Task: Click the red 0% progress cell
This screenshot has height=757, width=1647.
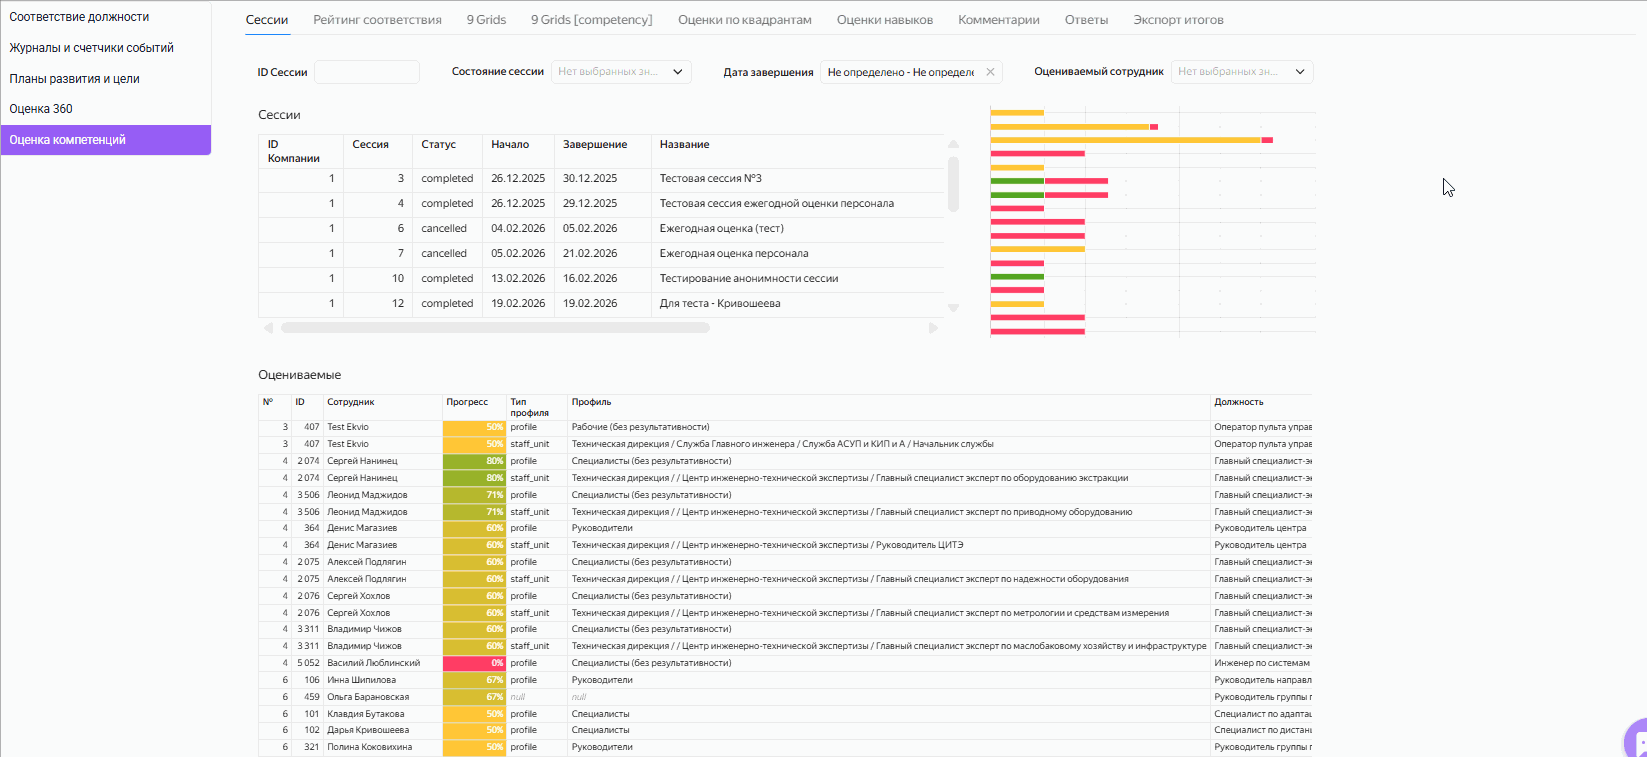Action: click(473, 663)
